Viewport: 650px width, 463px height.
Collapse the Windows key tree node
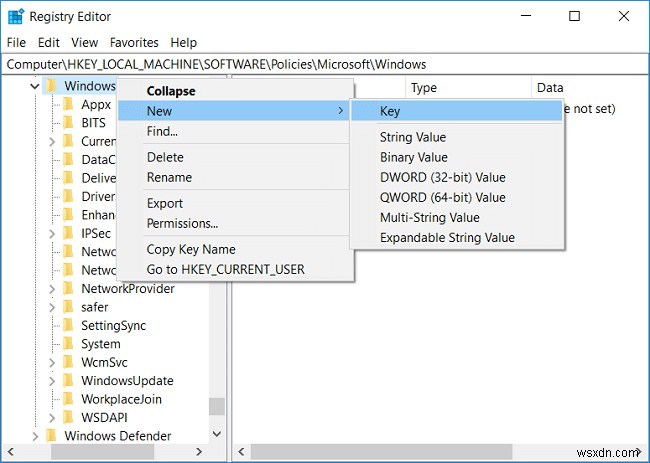35,86
